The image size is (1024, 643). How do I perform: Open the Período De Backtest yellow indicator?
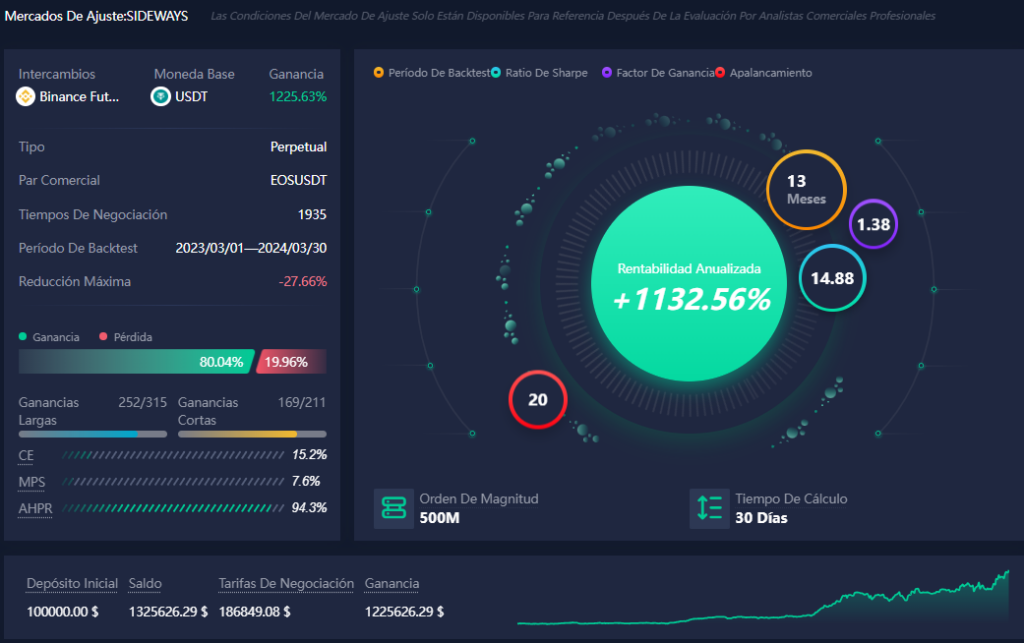[379, 72]
